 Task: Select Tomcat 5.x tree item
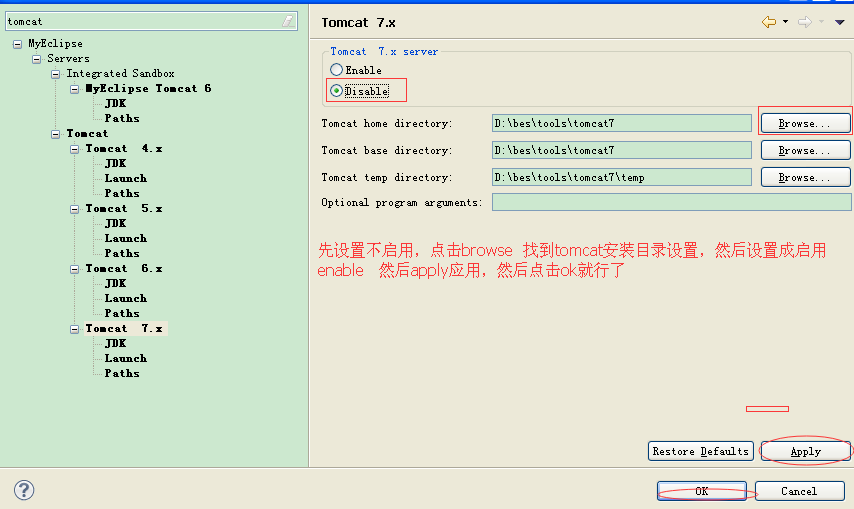pyautogui.click(x=124, y=208)
